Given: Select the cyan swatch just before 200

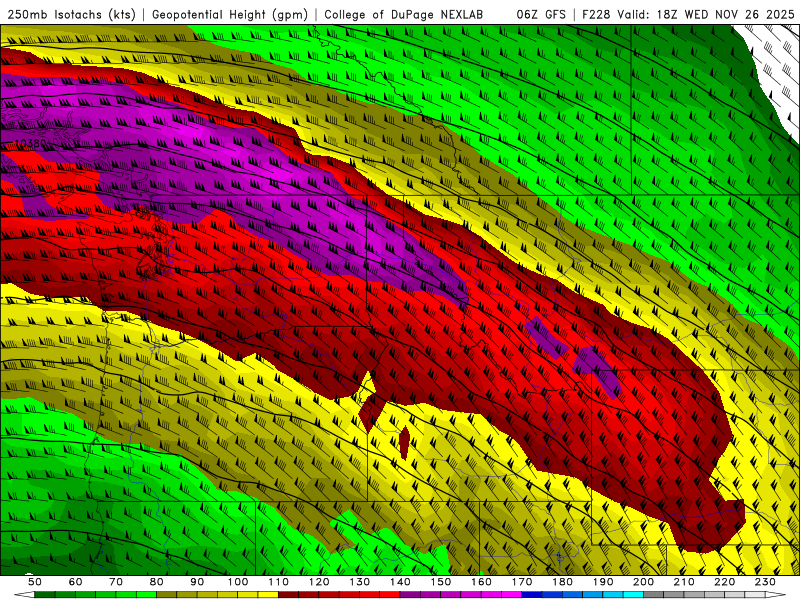Looking at the screenshot, I should pyautogui.click(x=633, y=594).
